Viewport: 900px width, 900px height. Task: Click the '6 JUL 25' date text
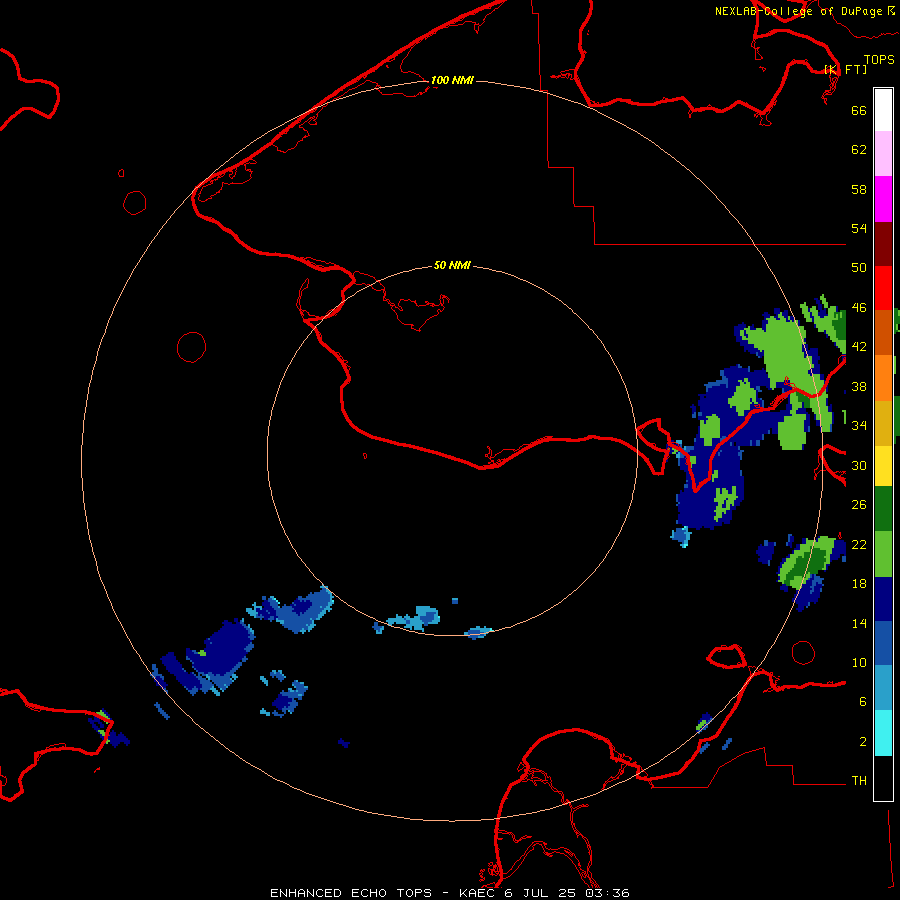click(x=540, y=893)
